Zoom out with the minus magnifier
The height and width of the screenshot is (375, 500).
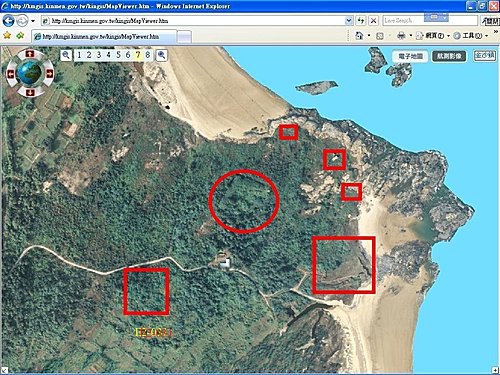coord(66,55)
